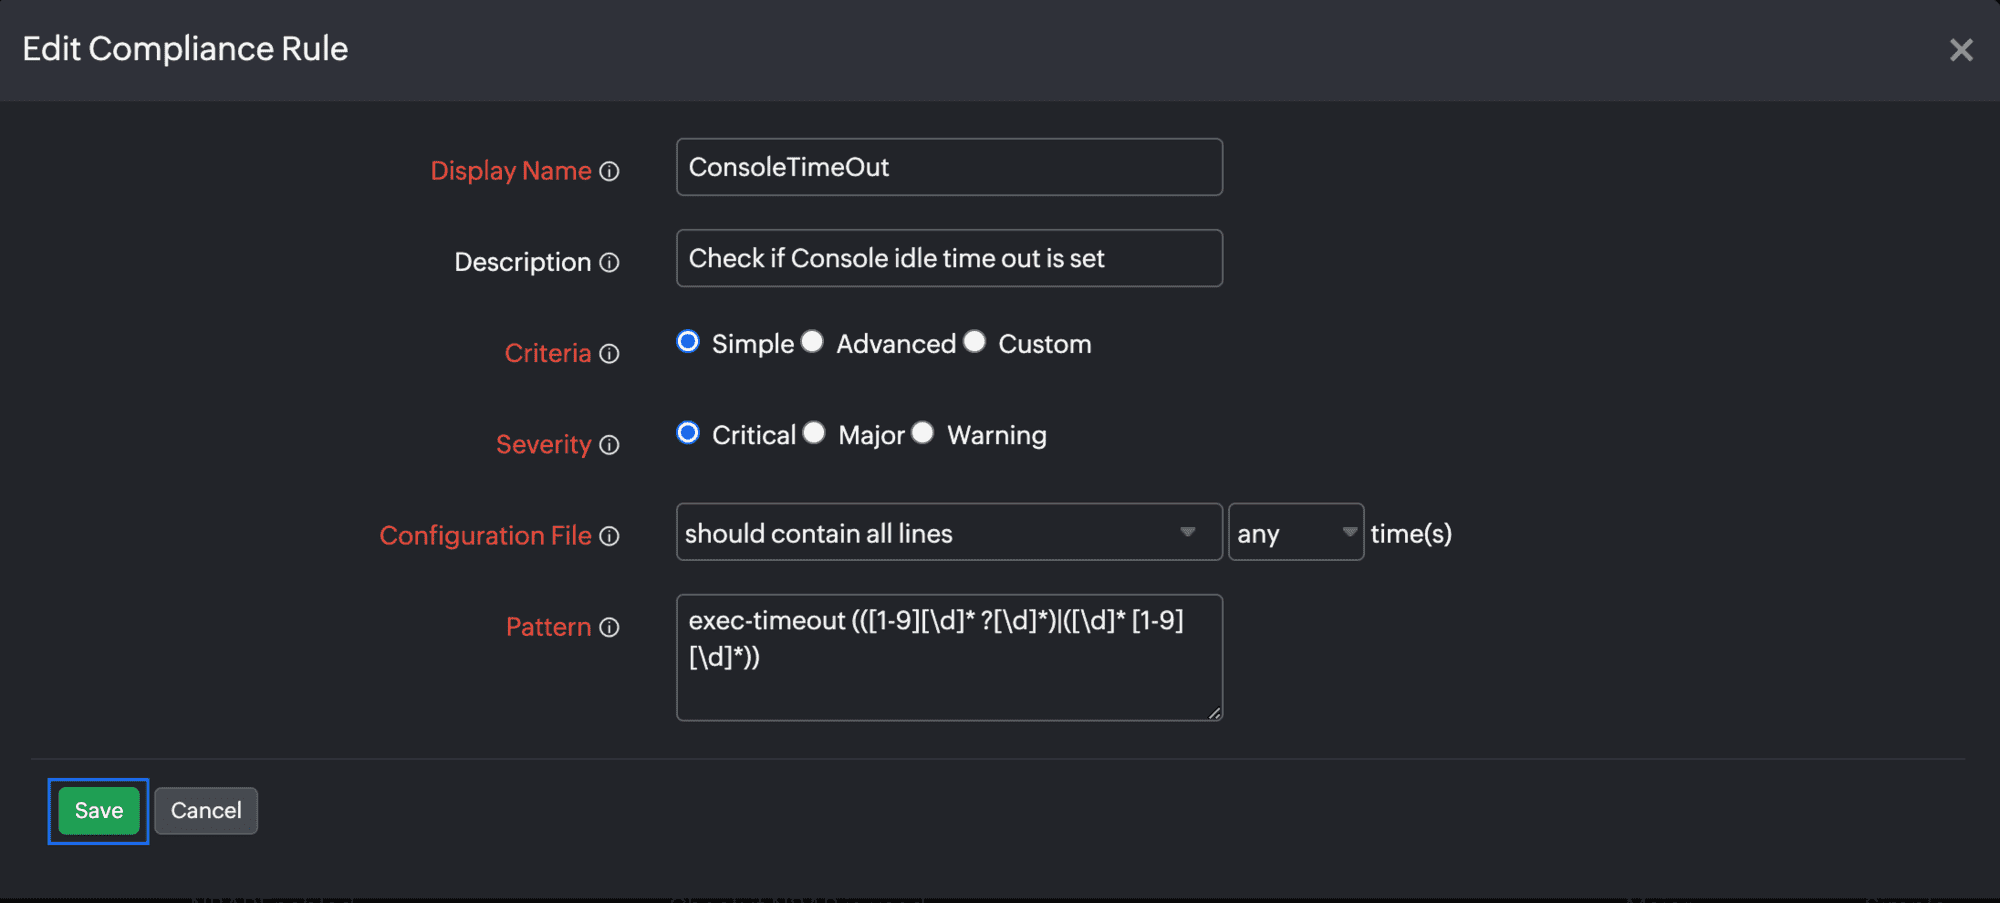
Task: Click the Pattern text area with exec-timeout
Action: tap(949, 657)
